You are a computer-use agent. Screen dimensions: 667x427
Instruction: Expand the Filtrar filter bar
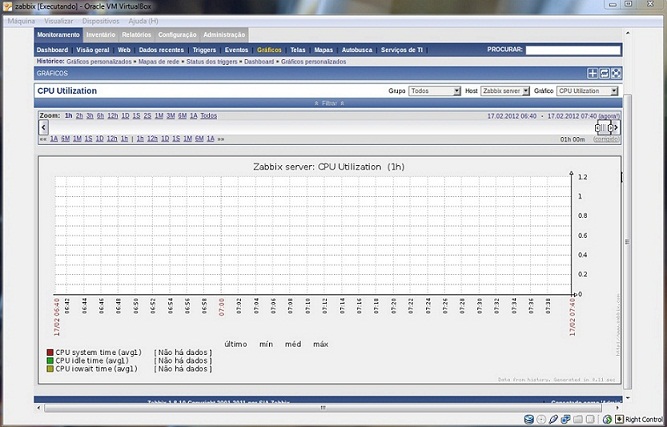coord(329,103)
